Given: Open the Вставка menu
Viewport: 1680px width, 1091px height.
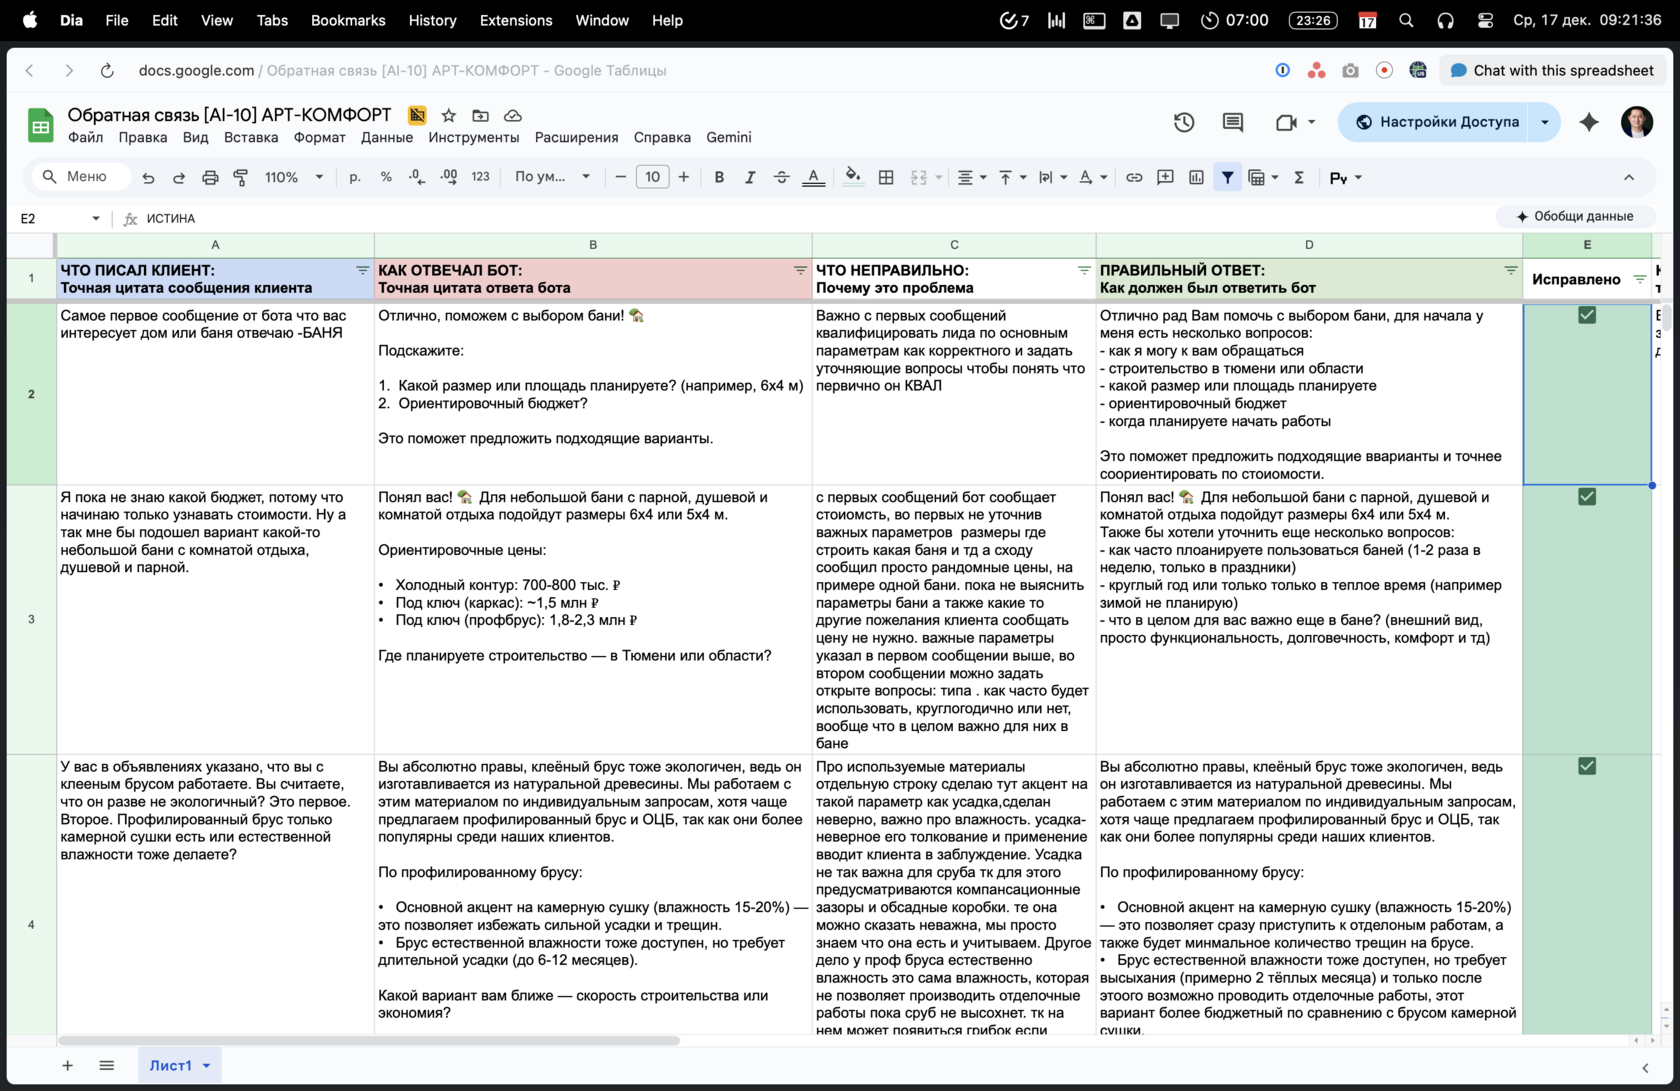Looking at the screenshot, I should coord(251,138).
